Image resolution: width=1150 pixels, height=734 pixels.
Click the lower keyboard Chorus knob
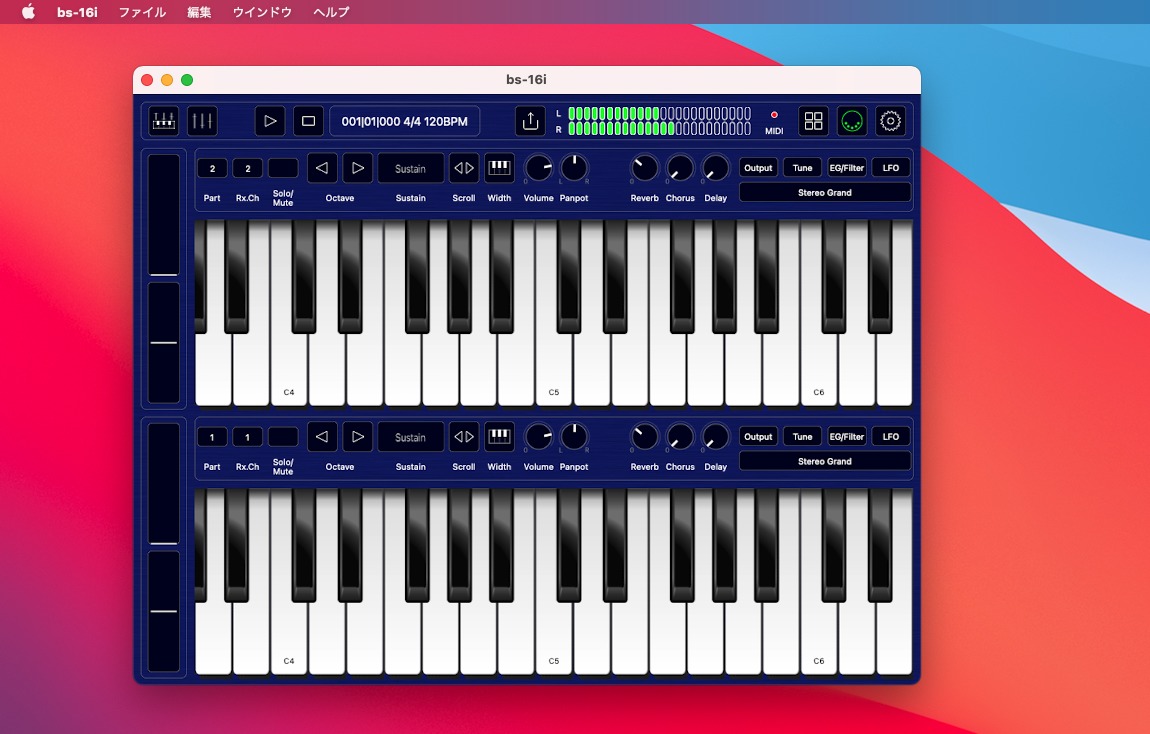pos(680,438)
